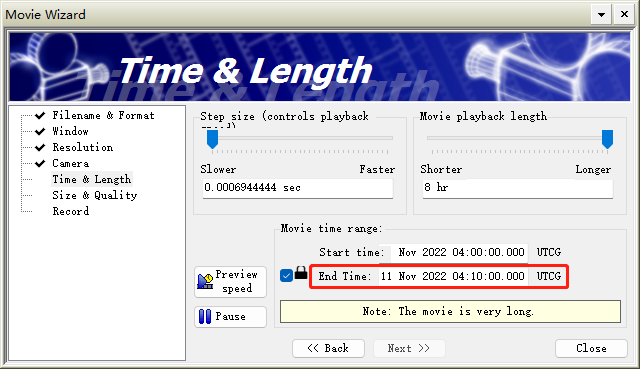Image resolution: width=640 pixels, height=369 pixels.
Task: Click the checkmark beside Camera
Action: coord(40,164)
